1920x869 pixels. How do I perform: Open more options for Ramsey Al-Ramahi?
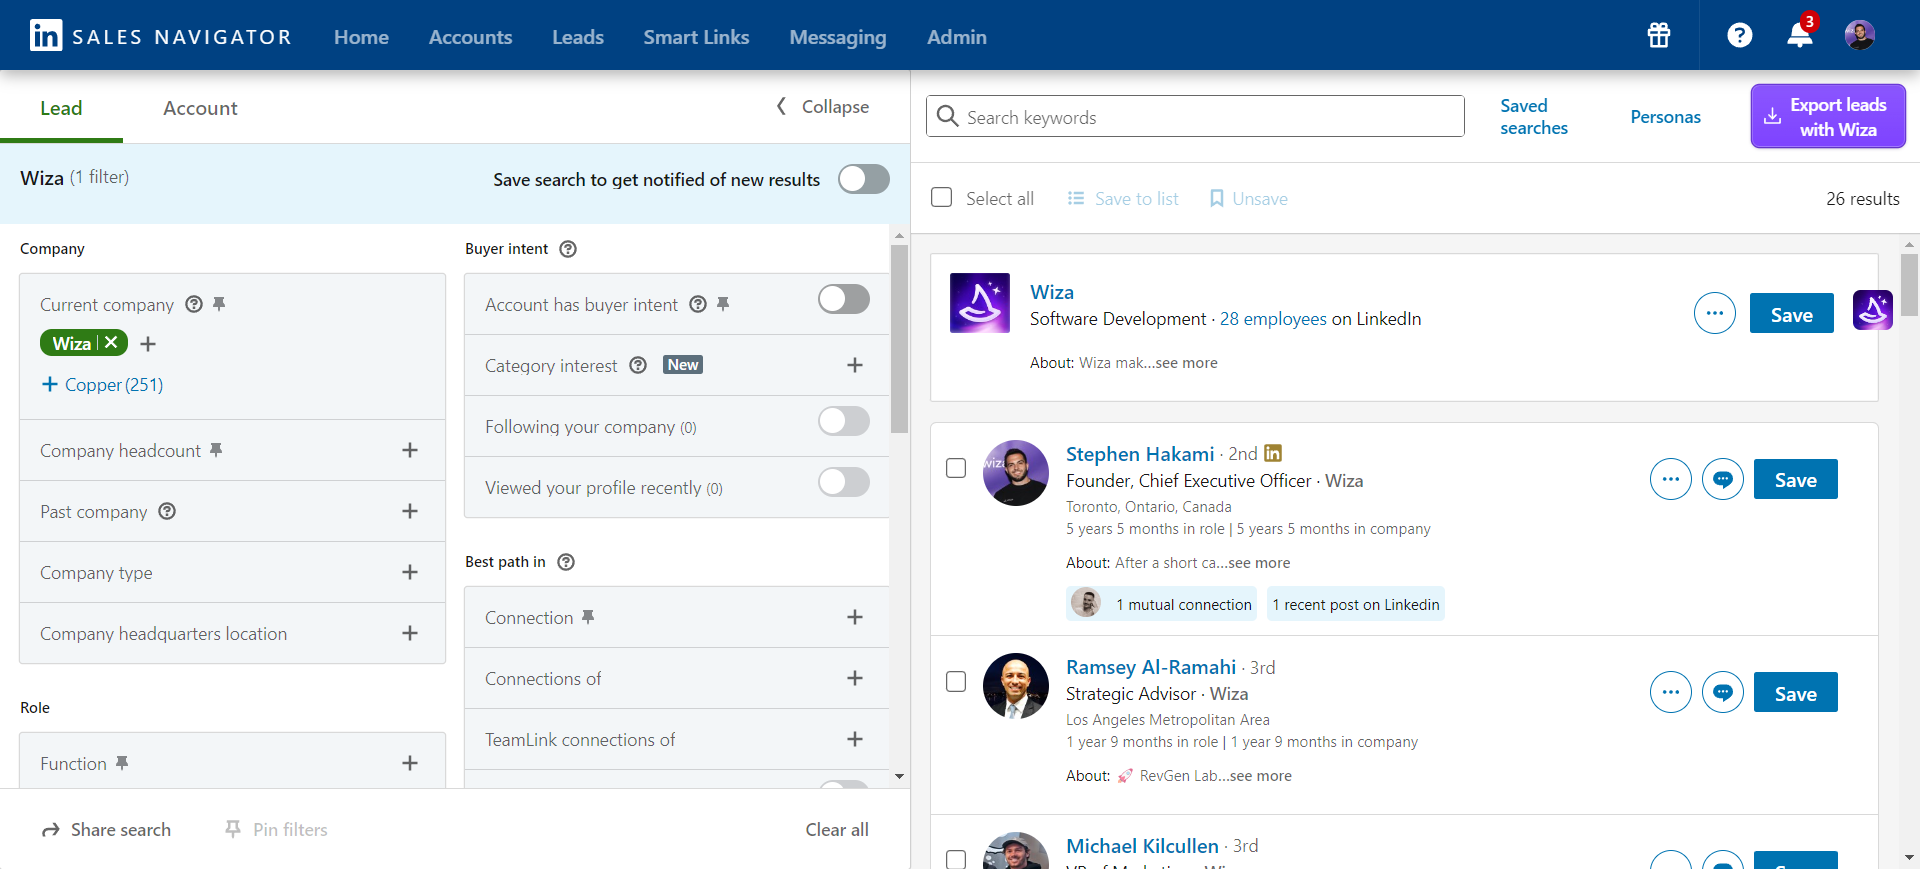click(1671, 692)
